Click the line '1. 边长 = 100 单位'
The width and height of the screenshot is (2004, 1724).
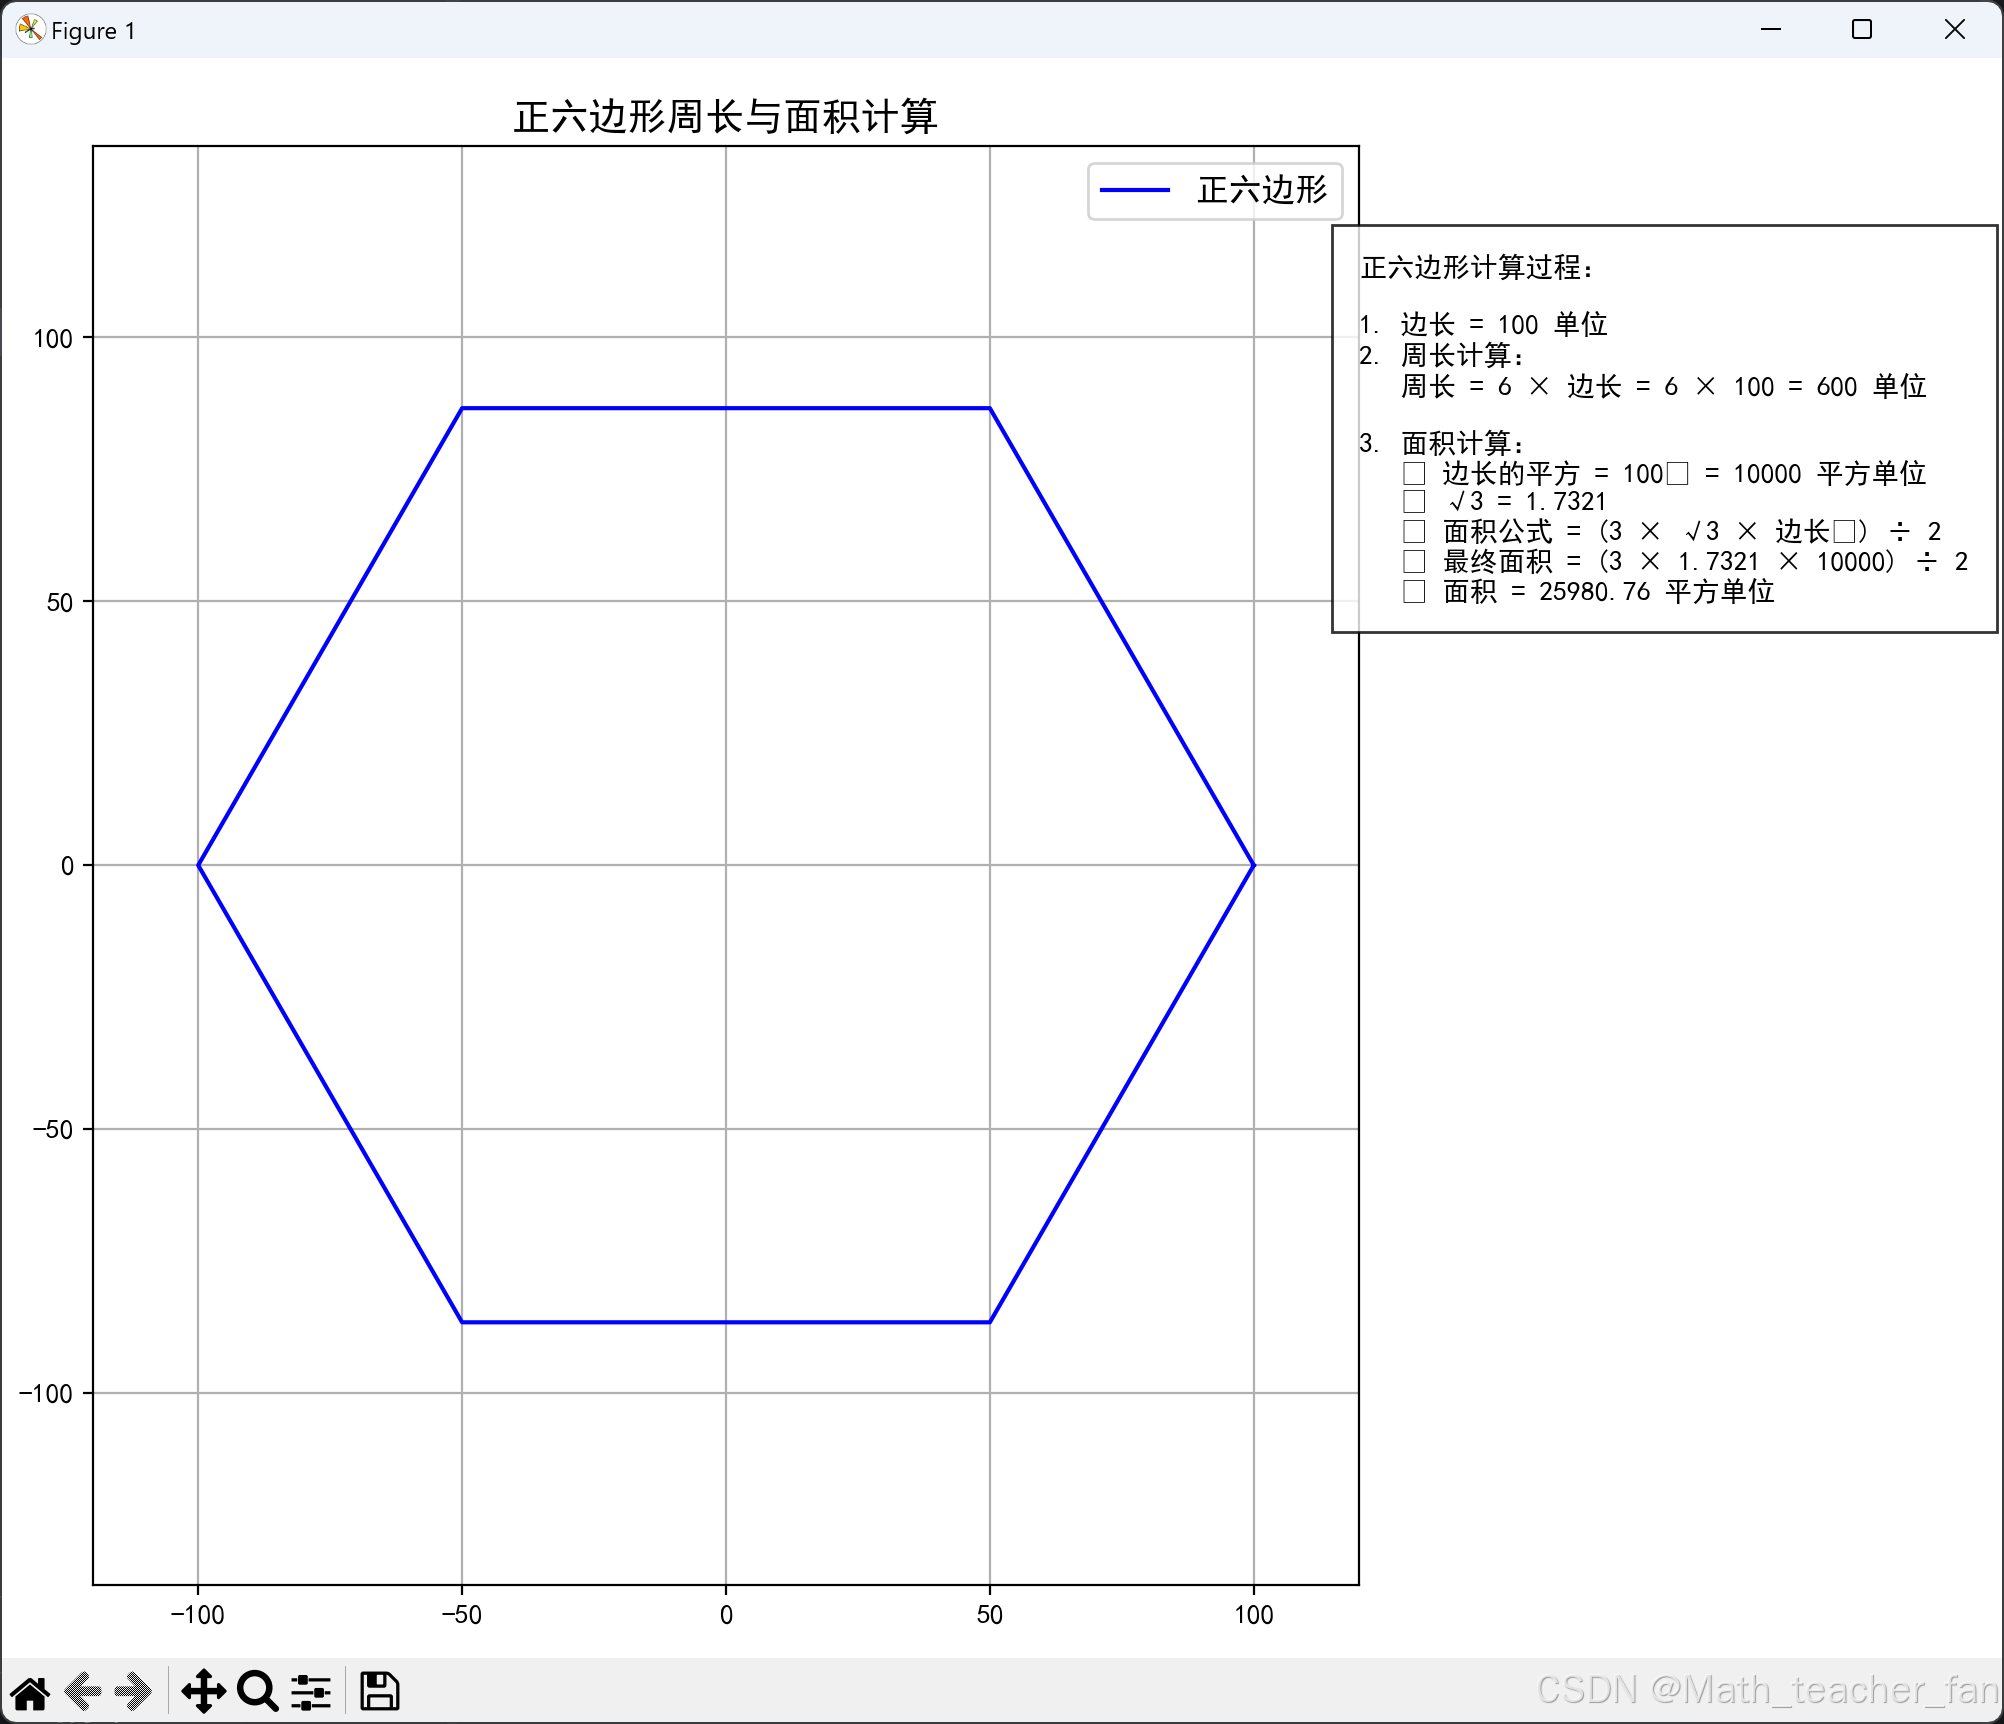[1483, 325]
